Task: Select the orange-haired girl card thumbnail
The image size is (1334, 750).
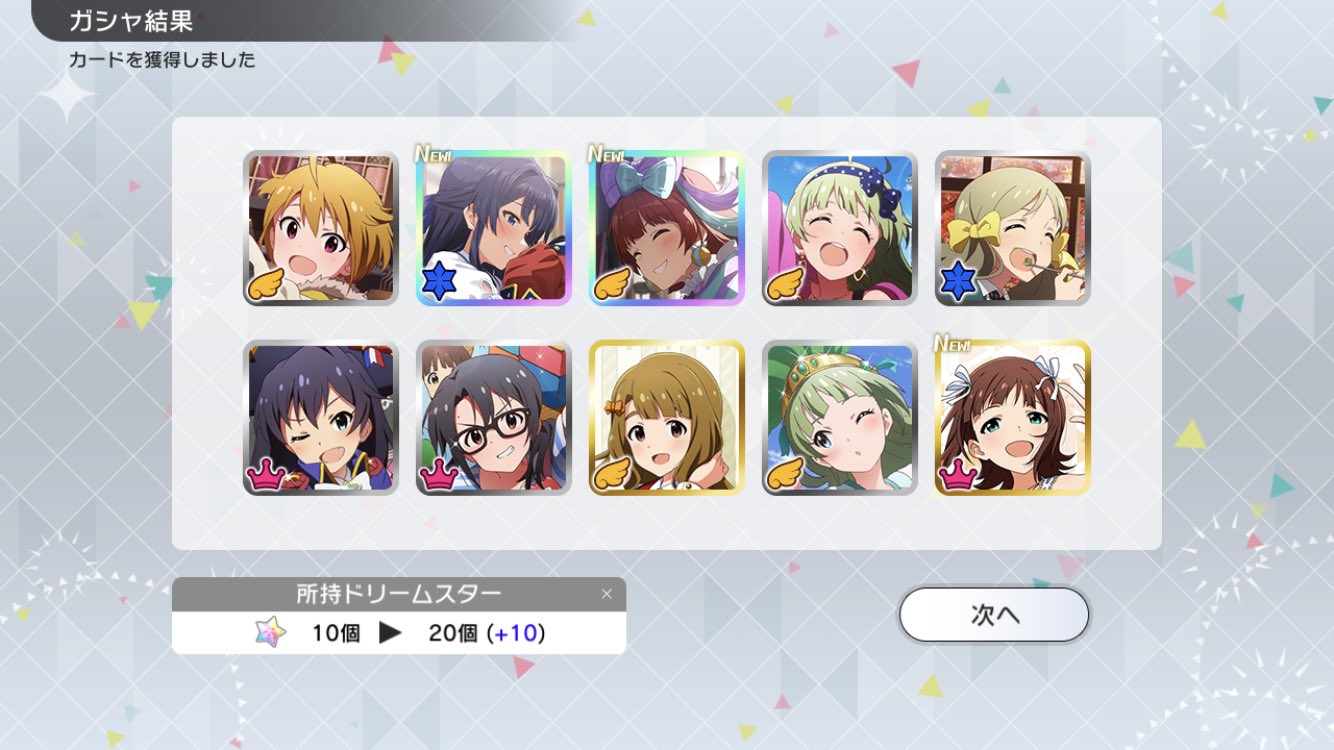Action: coord(321,228)
